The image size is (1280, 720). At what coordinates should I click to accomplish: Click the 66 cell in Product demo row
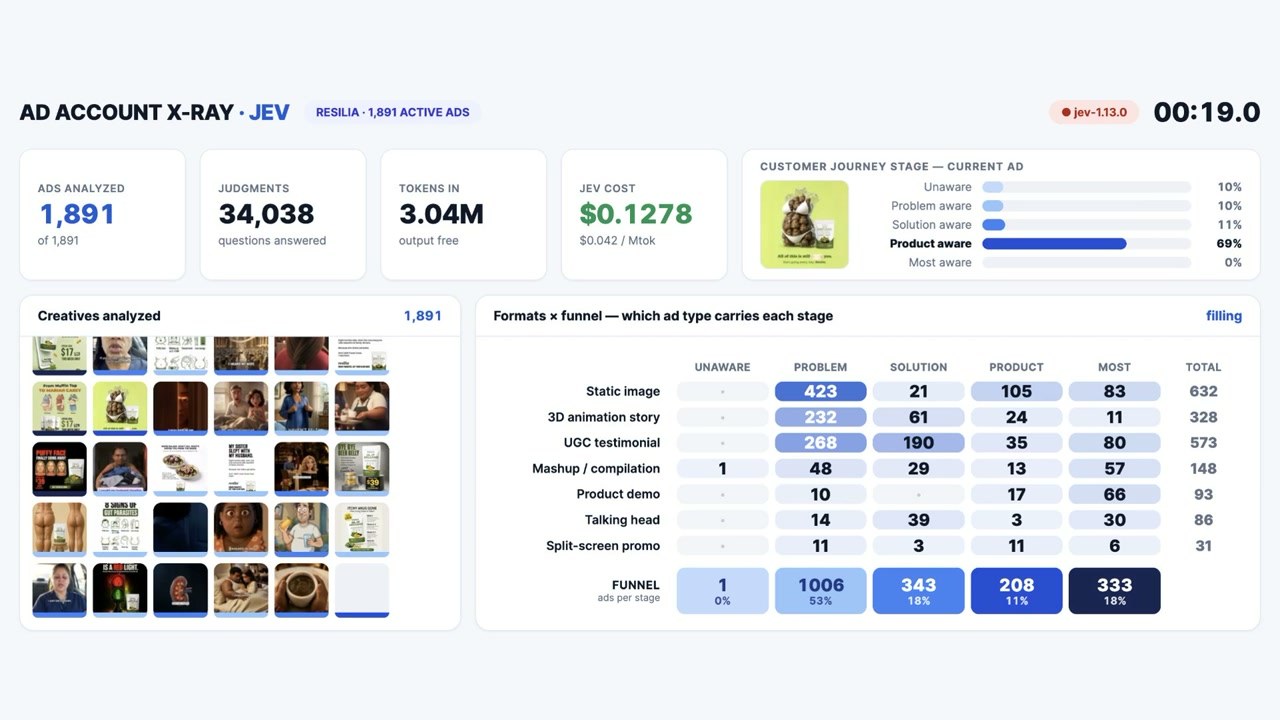pos(1114,494)
